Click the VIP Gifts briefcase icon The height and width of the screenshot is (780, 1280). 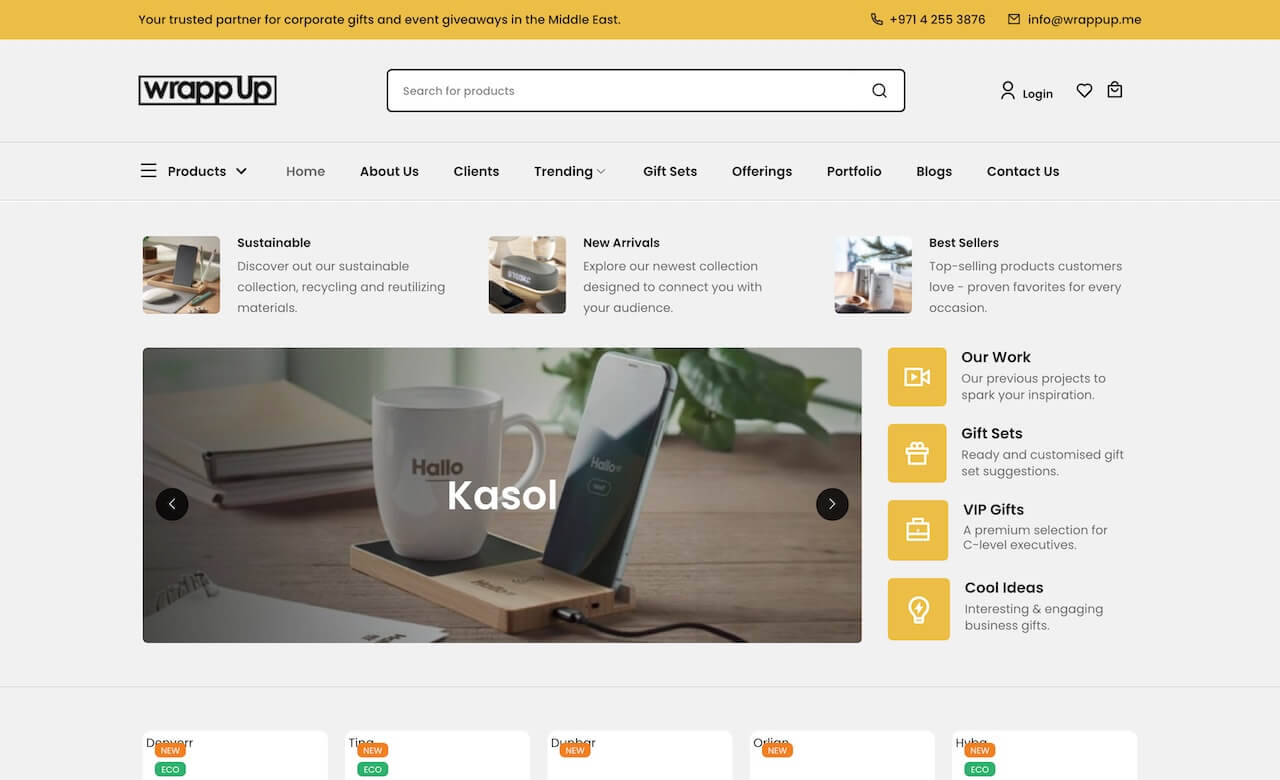pos(918,530)
